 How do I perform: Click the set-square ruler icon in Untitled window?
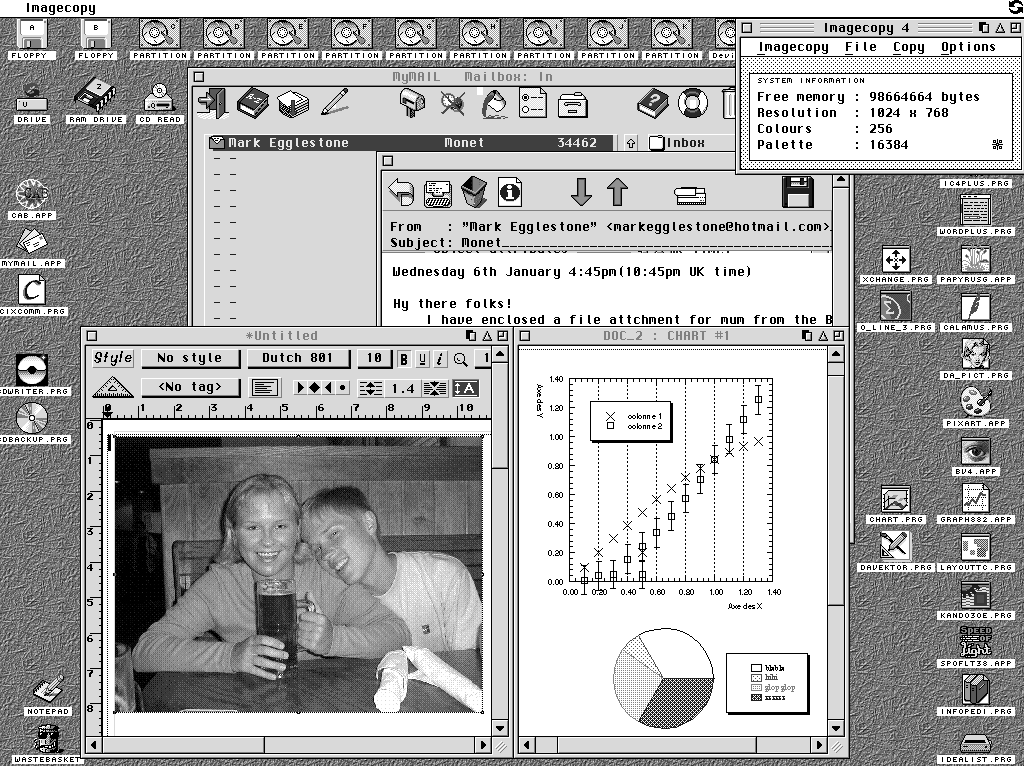113,387
